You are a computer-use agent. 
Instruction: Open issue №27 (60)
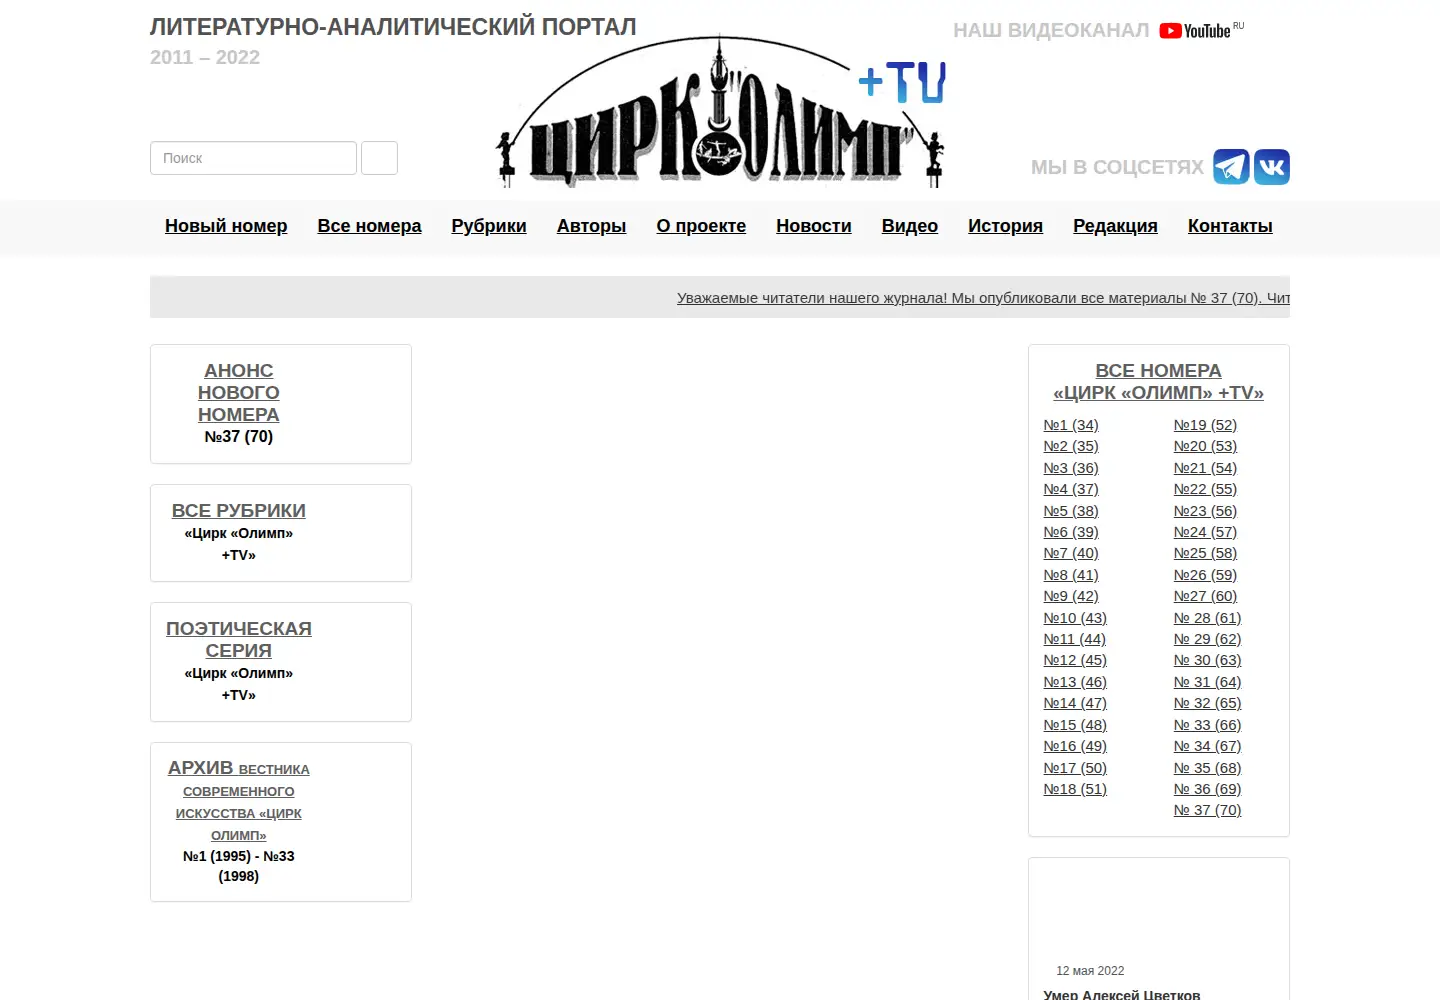click(x=1205, y=596)
